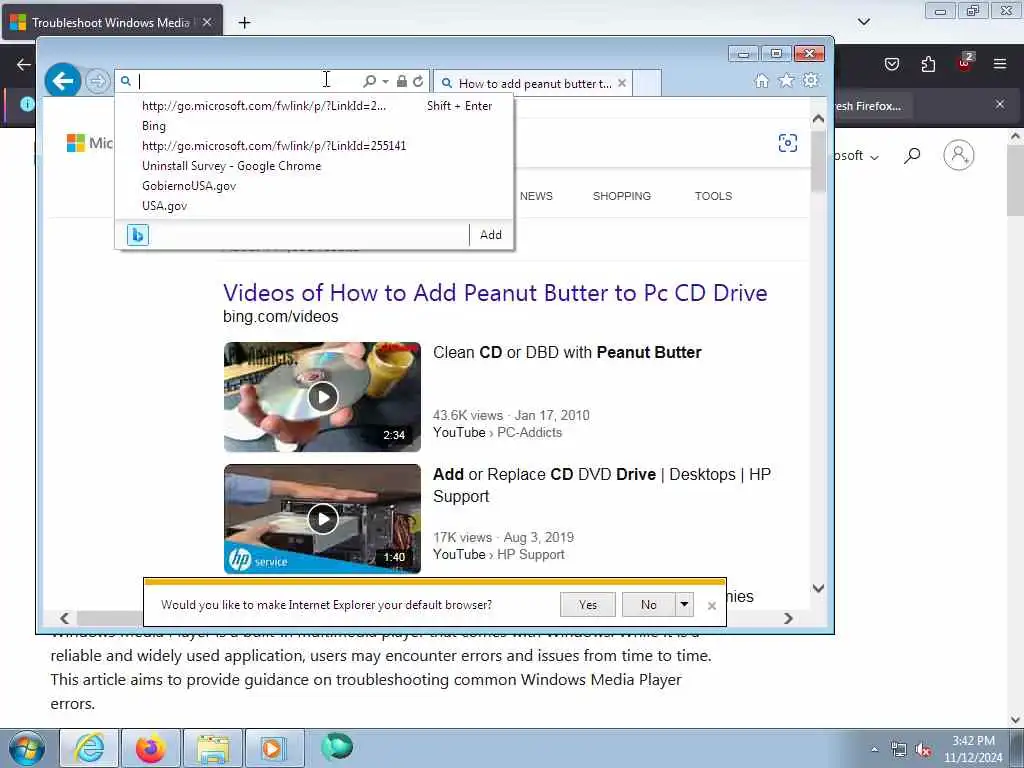1024x768 pixels.
Task: Click the Internet Explorer back arrow button
Action: point(63,81)
